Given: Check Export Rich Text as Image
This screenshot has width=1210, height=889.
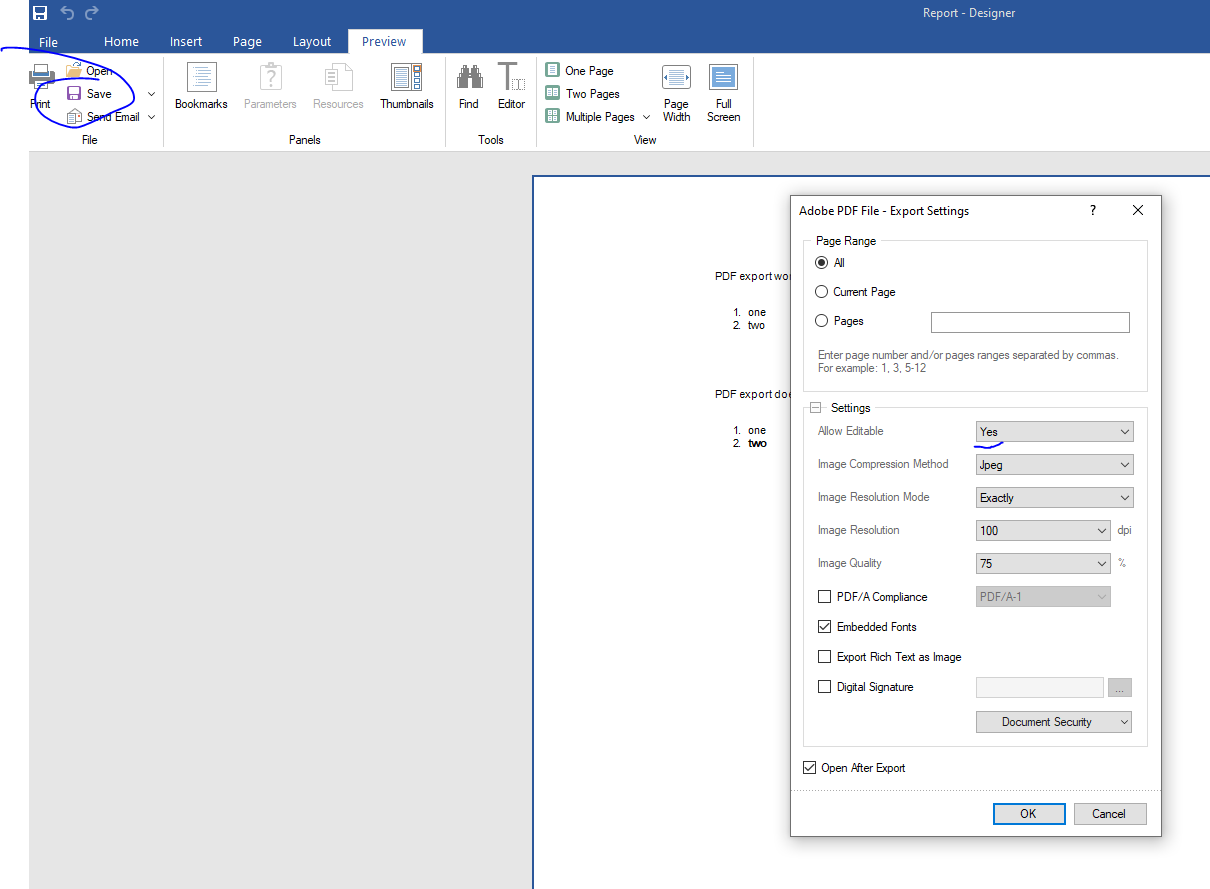Looking at the screenshot, I should click(825, 657).
